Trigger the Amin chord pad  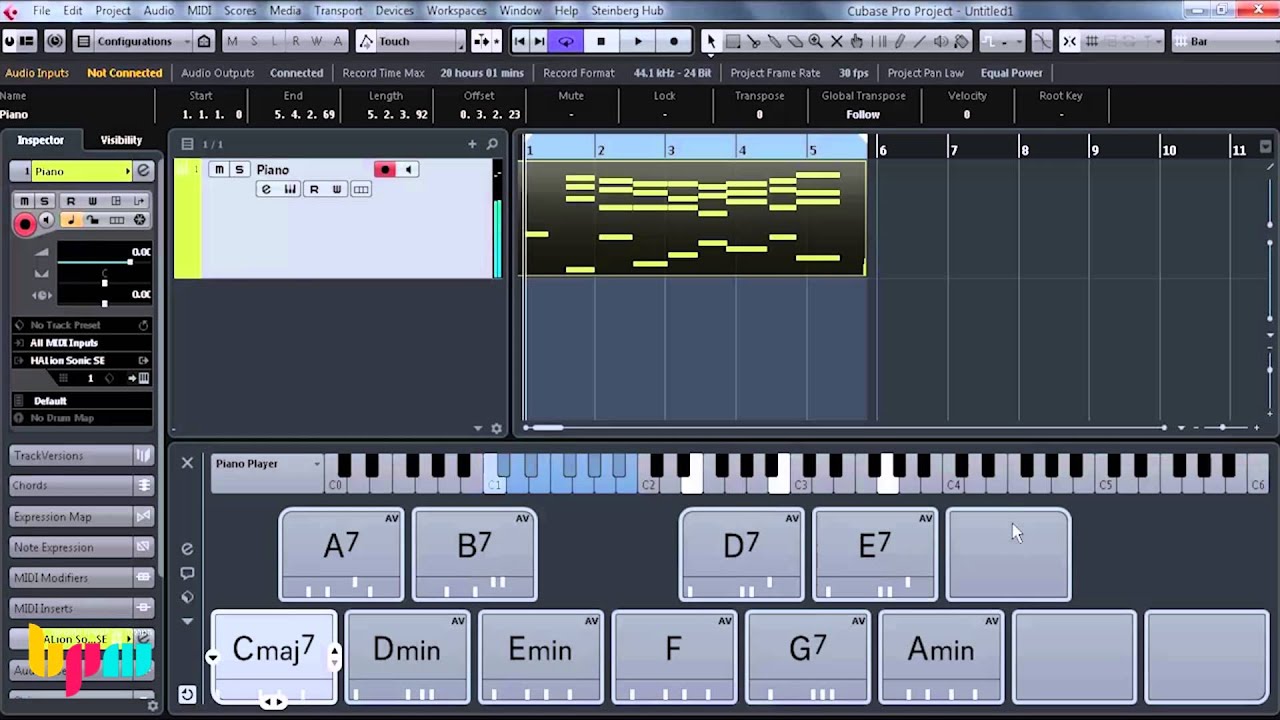(x=941, y=658)
